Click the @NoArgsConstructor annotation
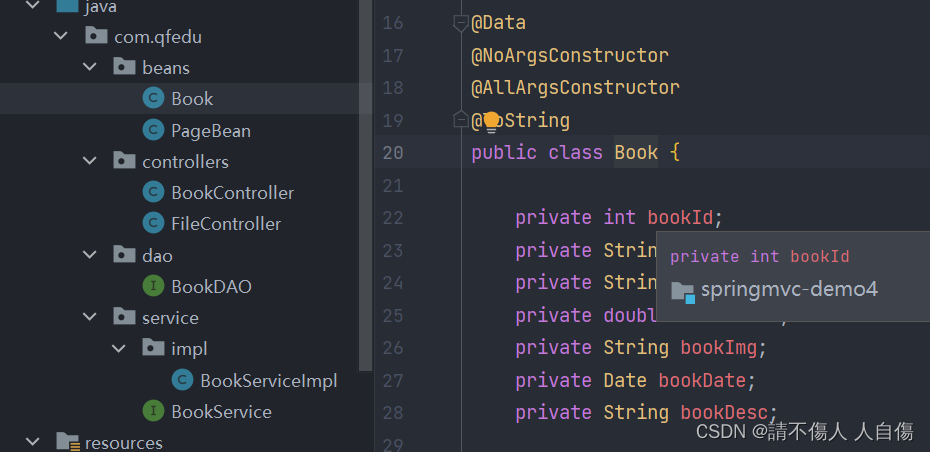 point(570,56)
